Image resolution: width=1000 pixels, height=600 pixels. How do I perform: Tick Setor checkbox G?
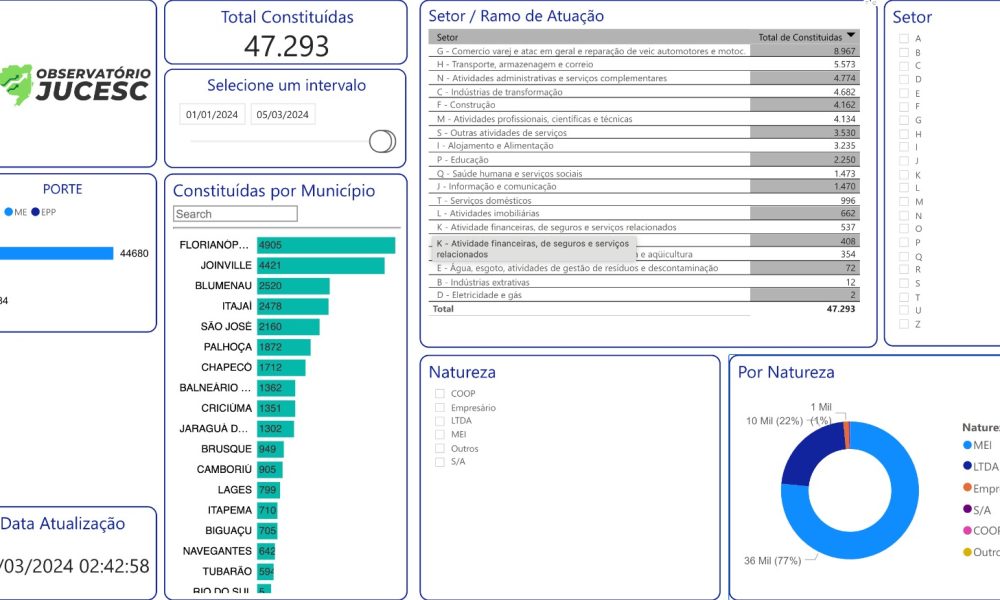904,120
